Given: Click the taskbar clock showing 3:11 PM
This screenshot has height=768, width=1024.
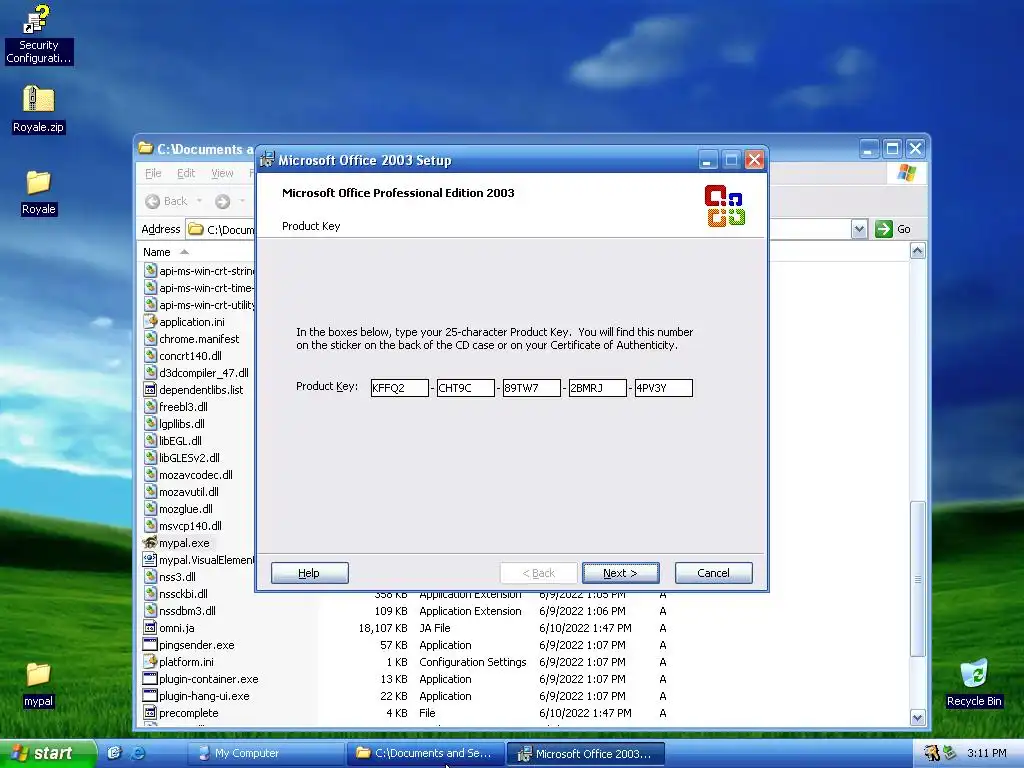Looking at the screenshot, I should (987, 753).
